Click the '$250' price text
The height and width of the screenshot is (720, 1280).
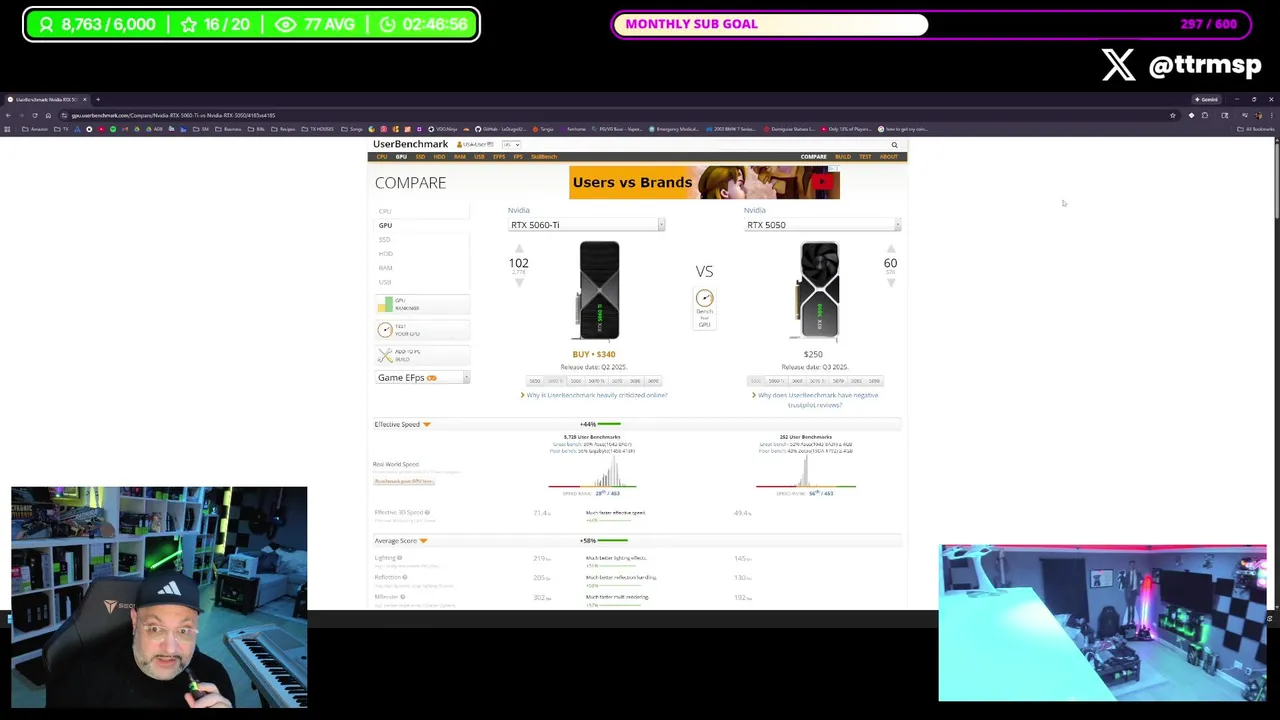(813, 354)
